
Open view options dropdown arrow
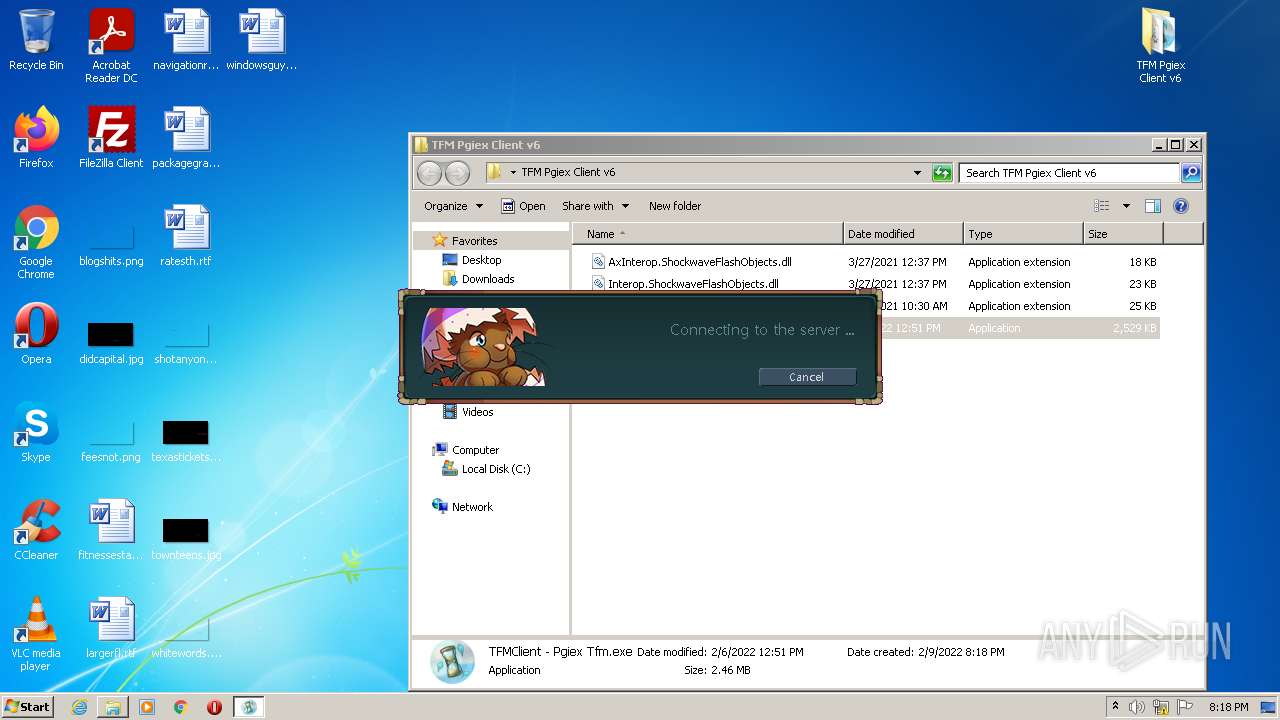[x=1126, y=206]
